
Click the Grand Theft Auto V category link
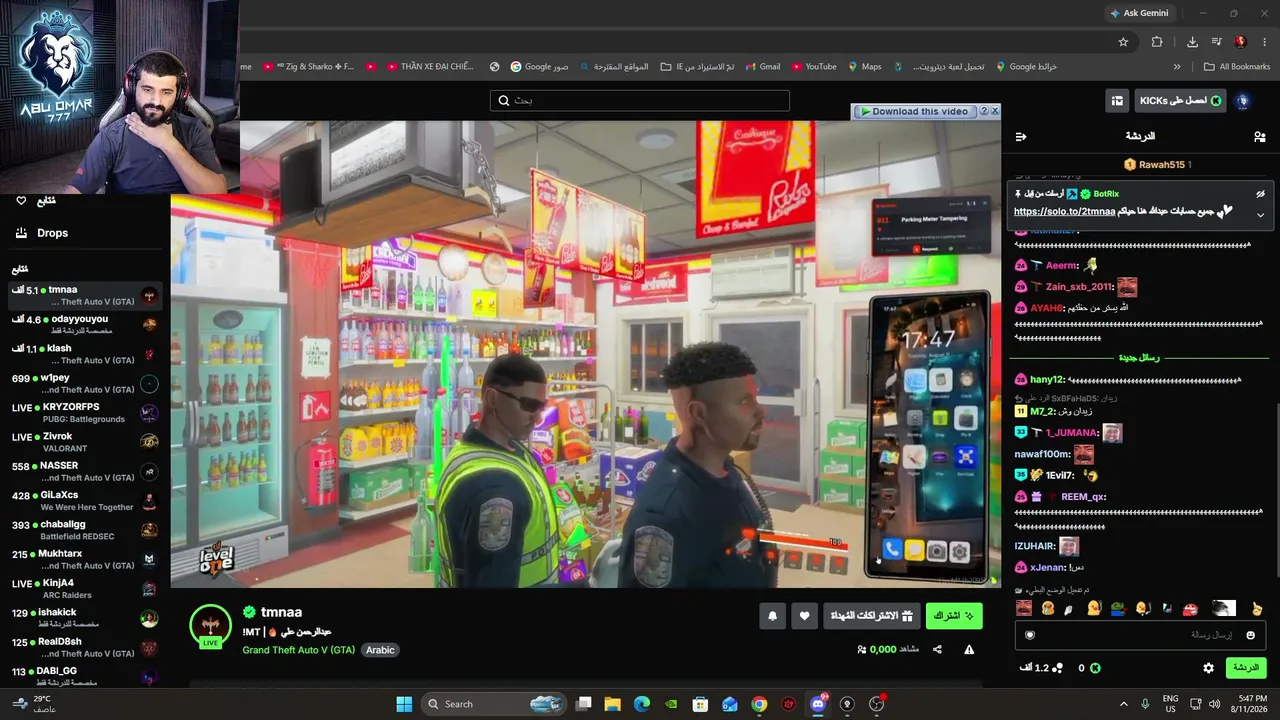click(x=299, y=650)
